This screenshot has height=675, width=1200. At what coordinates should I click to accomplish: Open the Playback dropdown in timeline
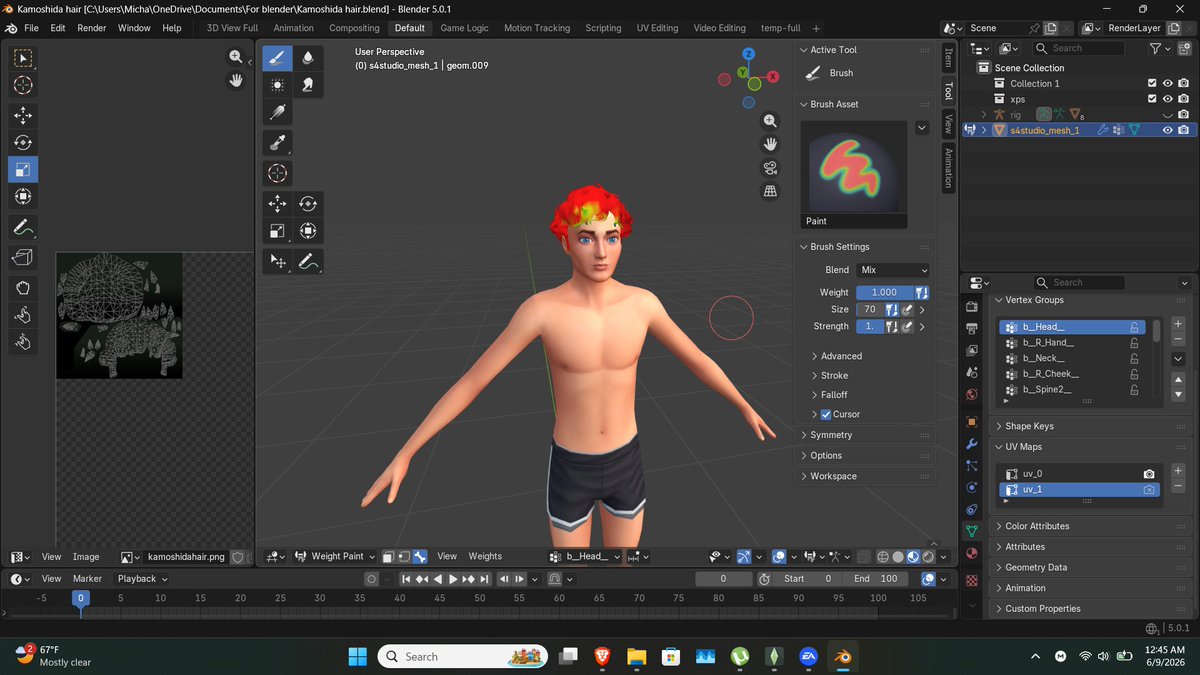[x=142, y=578]
